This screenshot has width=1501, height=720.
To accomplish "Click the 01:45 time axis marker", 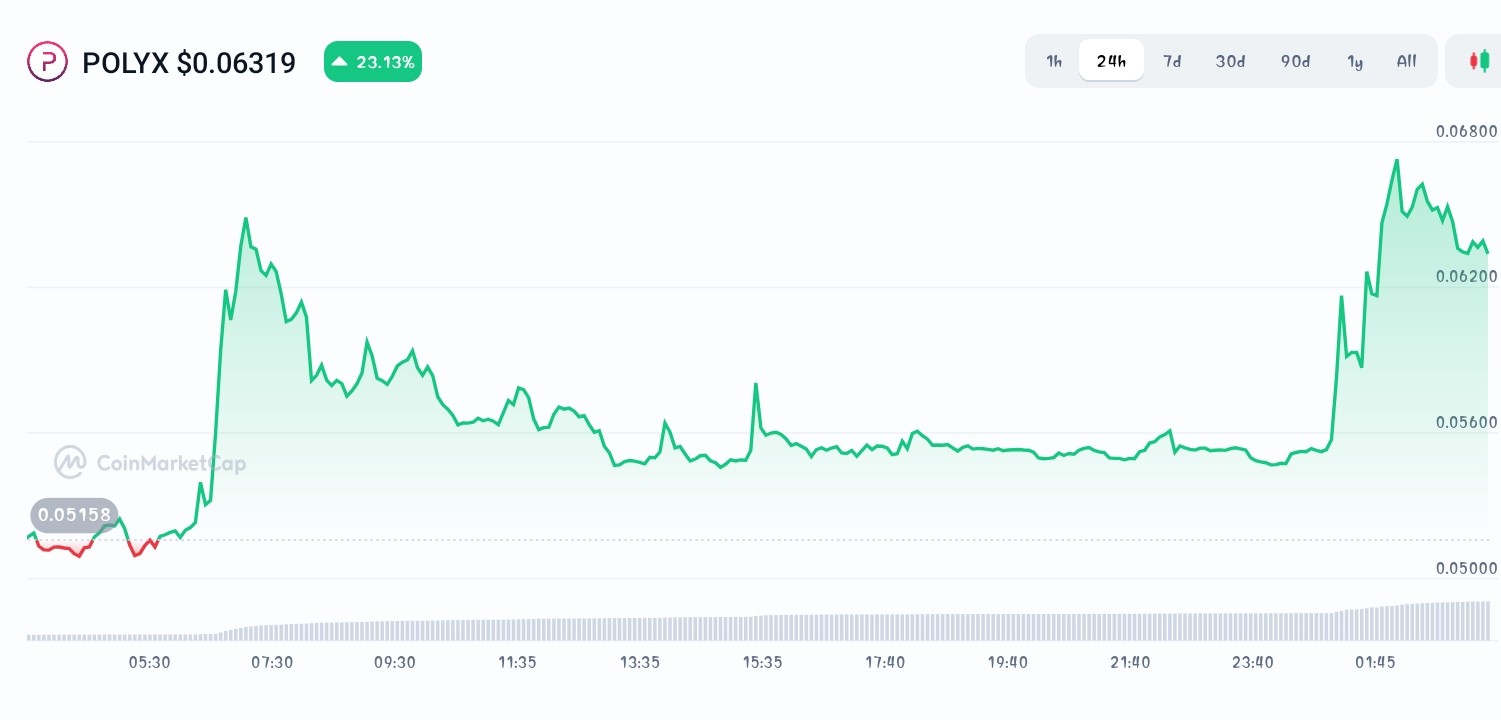I will [1375, 662].
